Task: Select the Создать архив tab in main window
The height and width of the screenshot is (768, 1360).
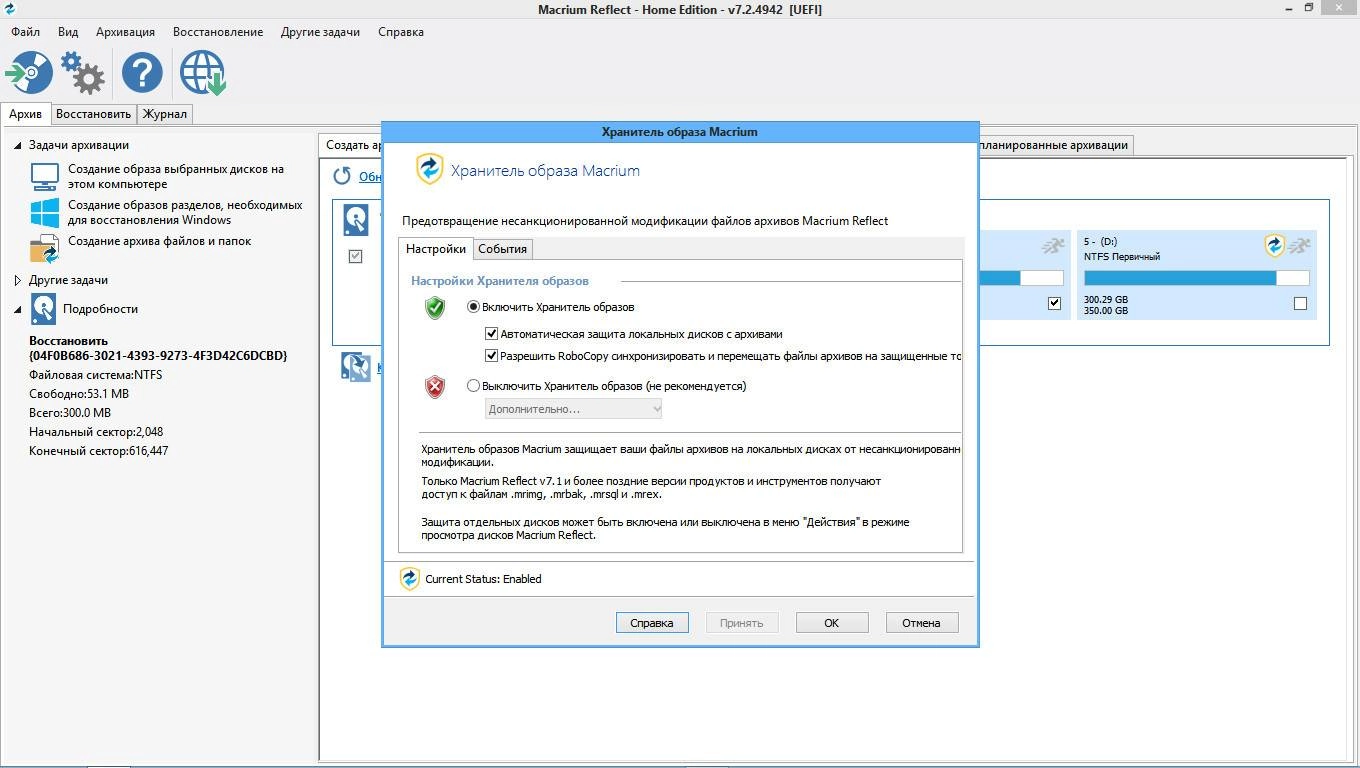Action: click(352, 145)
